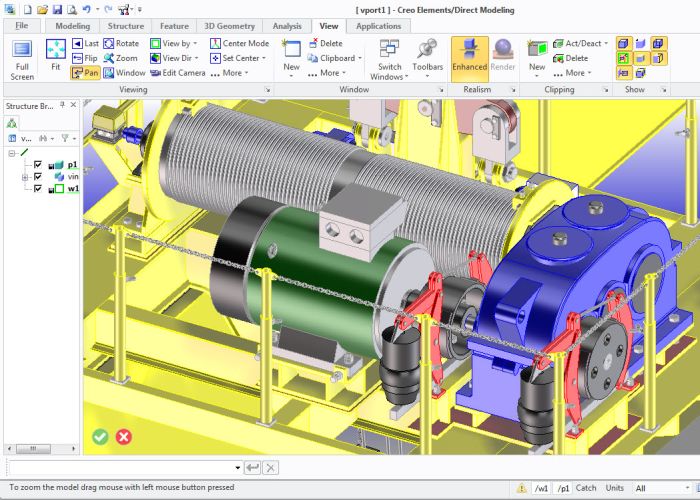Toggle the vin assembly checkbox
The image size is (700, 500).
pos(38,176)
